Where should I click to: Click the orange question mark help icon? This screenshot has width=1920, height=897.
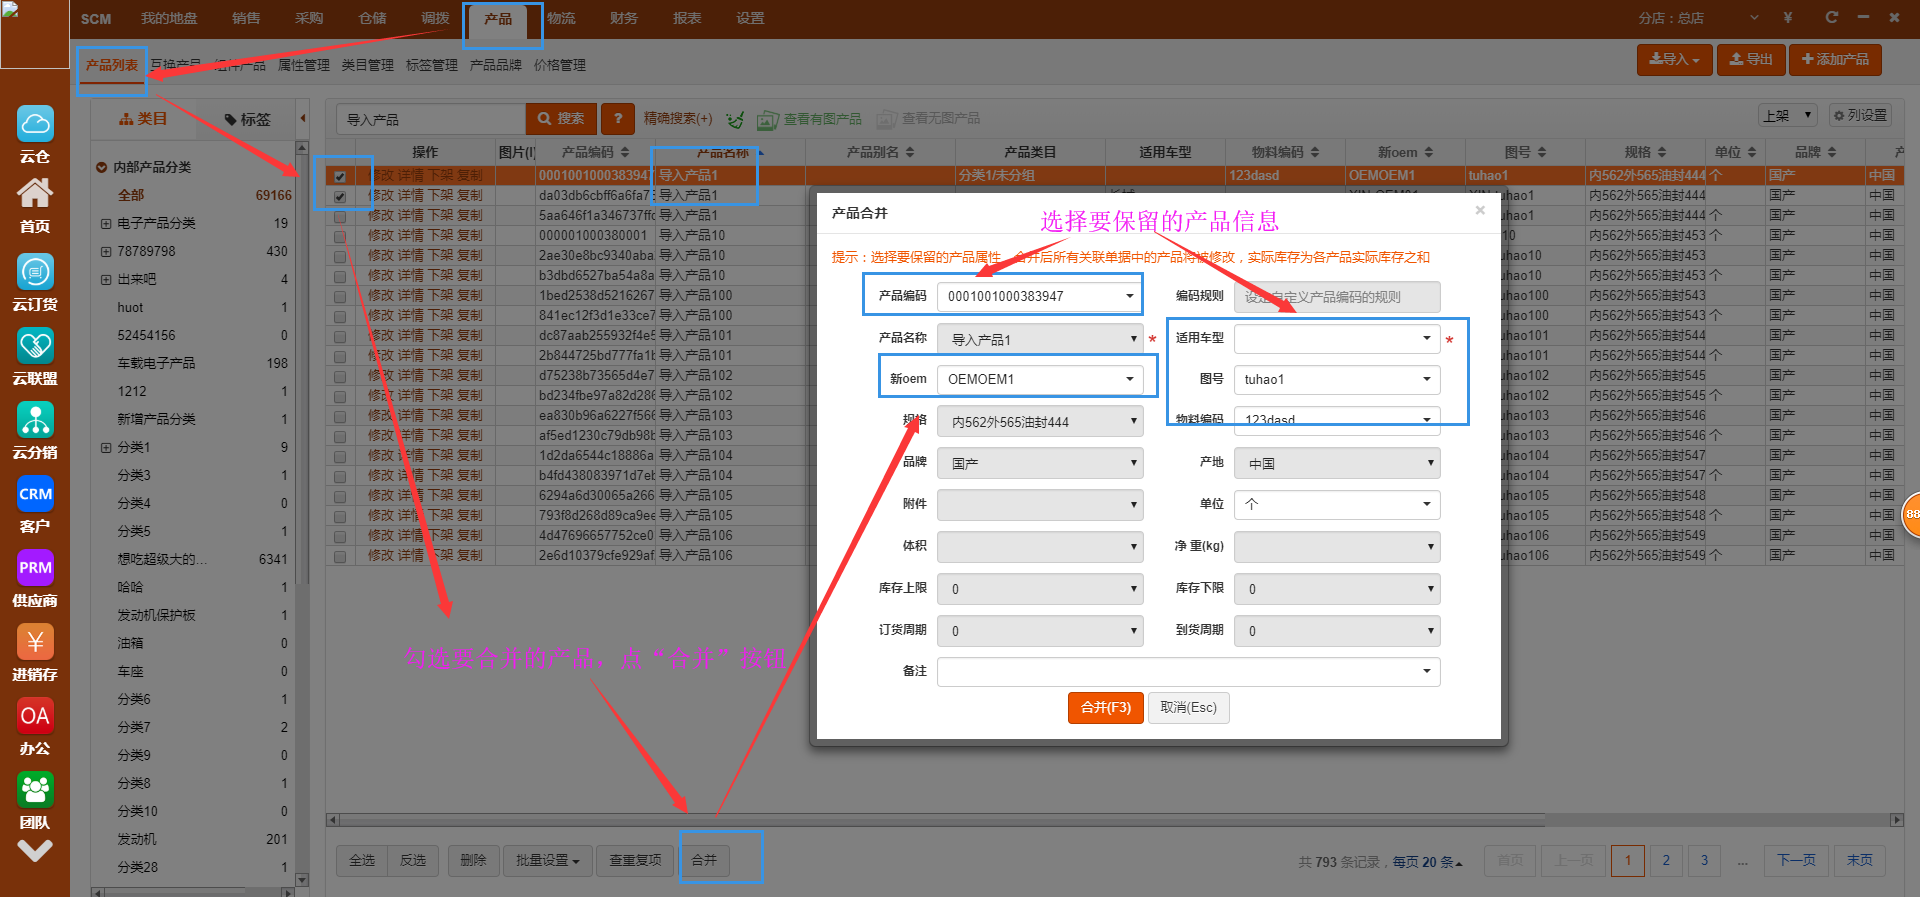click(x=618, y=119)
